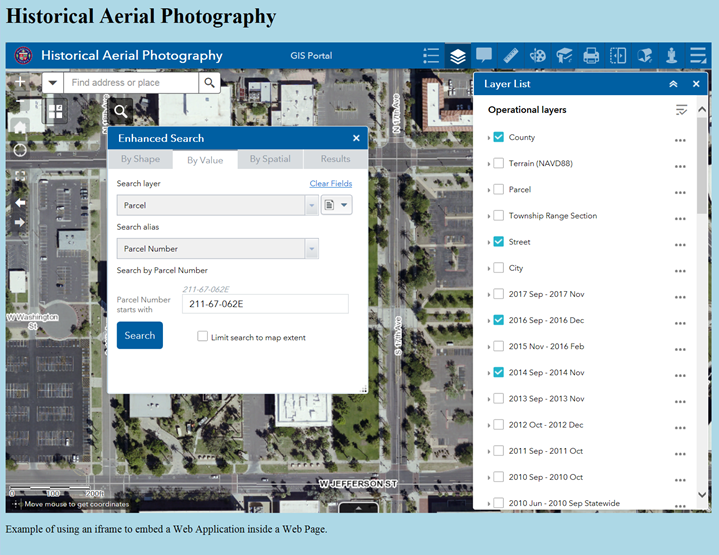Go to previous map extent arrow
This screenshot has width=719, height=555.
[20, 202]
